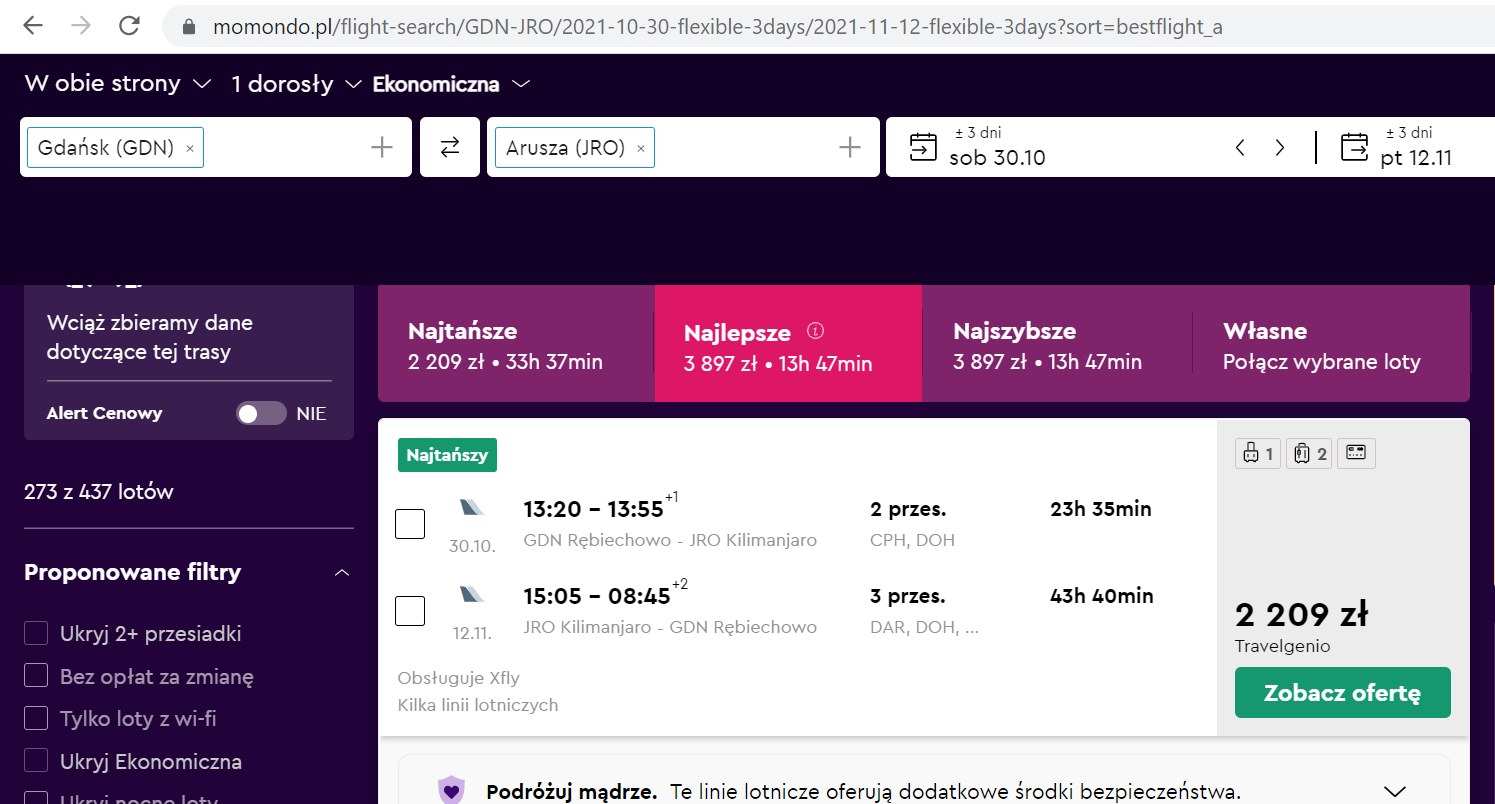
Task: Swap origin and destination airports
Action: point(450,147)
